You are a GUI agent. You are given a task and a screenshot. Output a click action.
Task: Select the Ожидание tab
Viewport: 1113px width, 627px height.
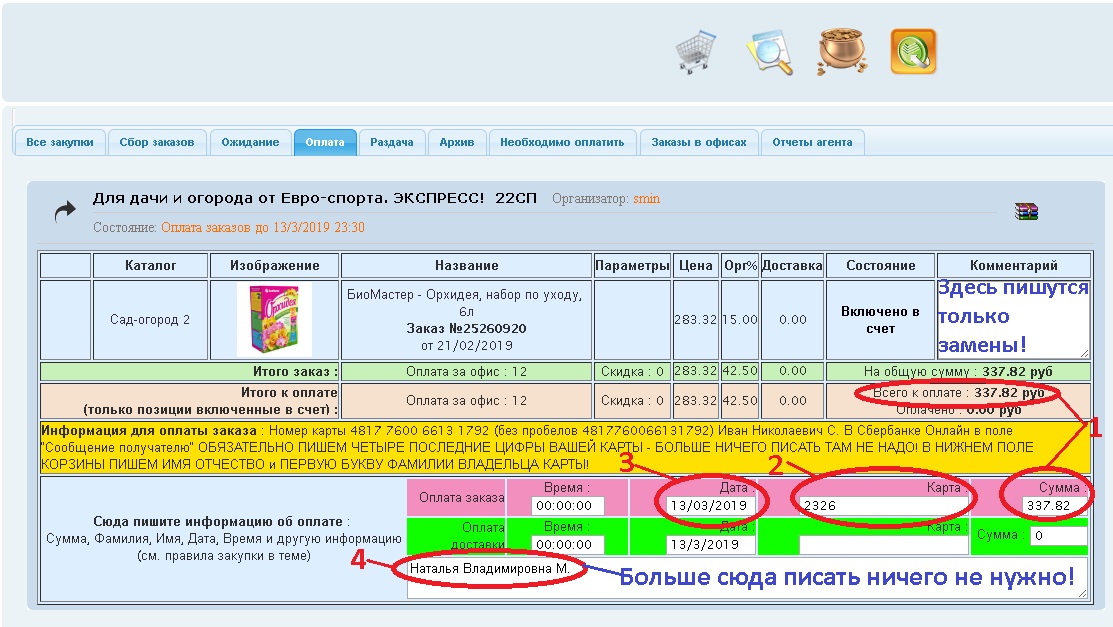point(250,143)
